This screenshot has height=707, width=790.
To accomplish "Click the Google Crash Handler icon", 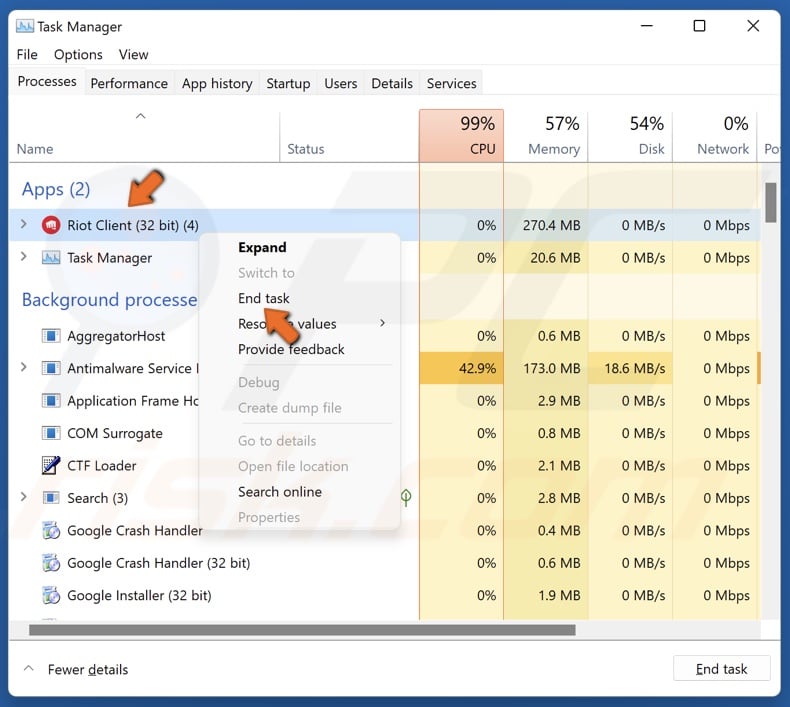I will tap(51, 531).
